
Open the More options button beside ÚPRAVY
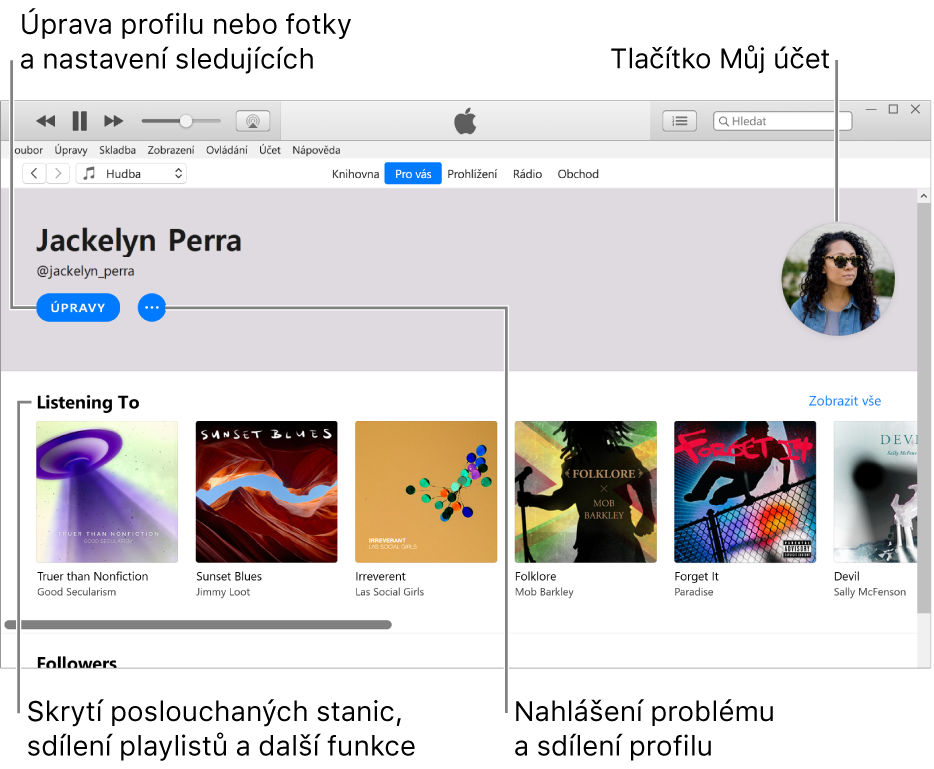(x=151, y=307)
